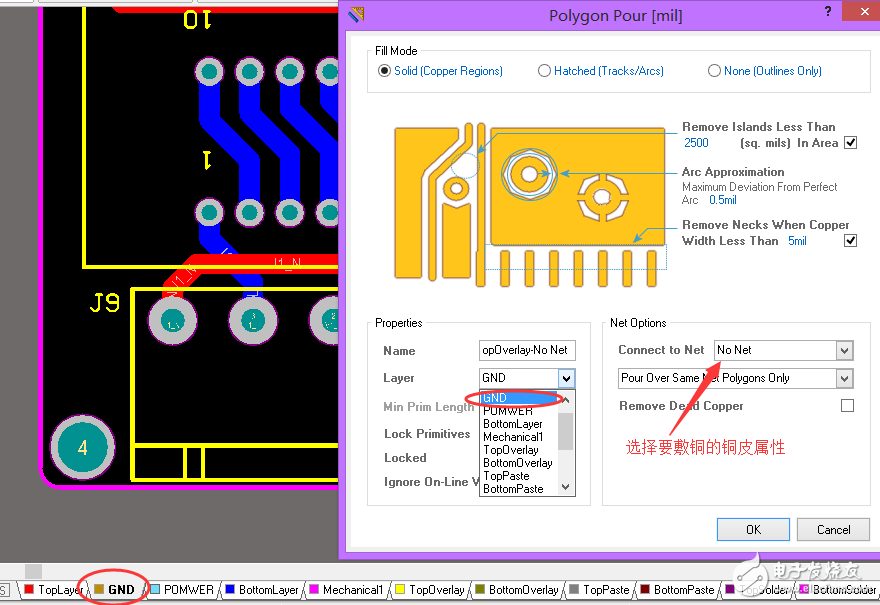Click magenta Mechanical1 color swatch

point(314,589)
